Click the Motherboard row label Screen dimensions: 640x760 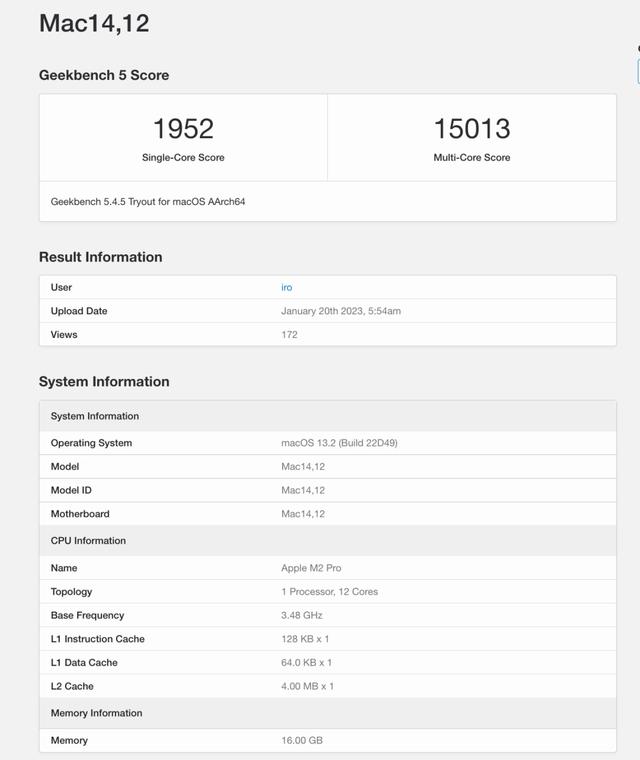80,514
